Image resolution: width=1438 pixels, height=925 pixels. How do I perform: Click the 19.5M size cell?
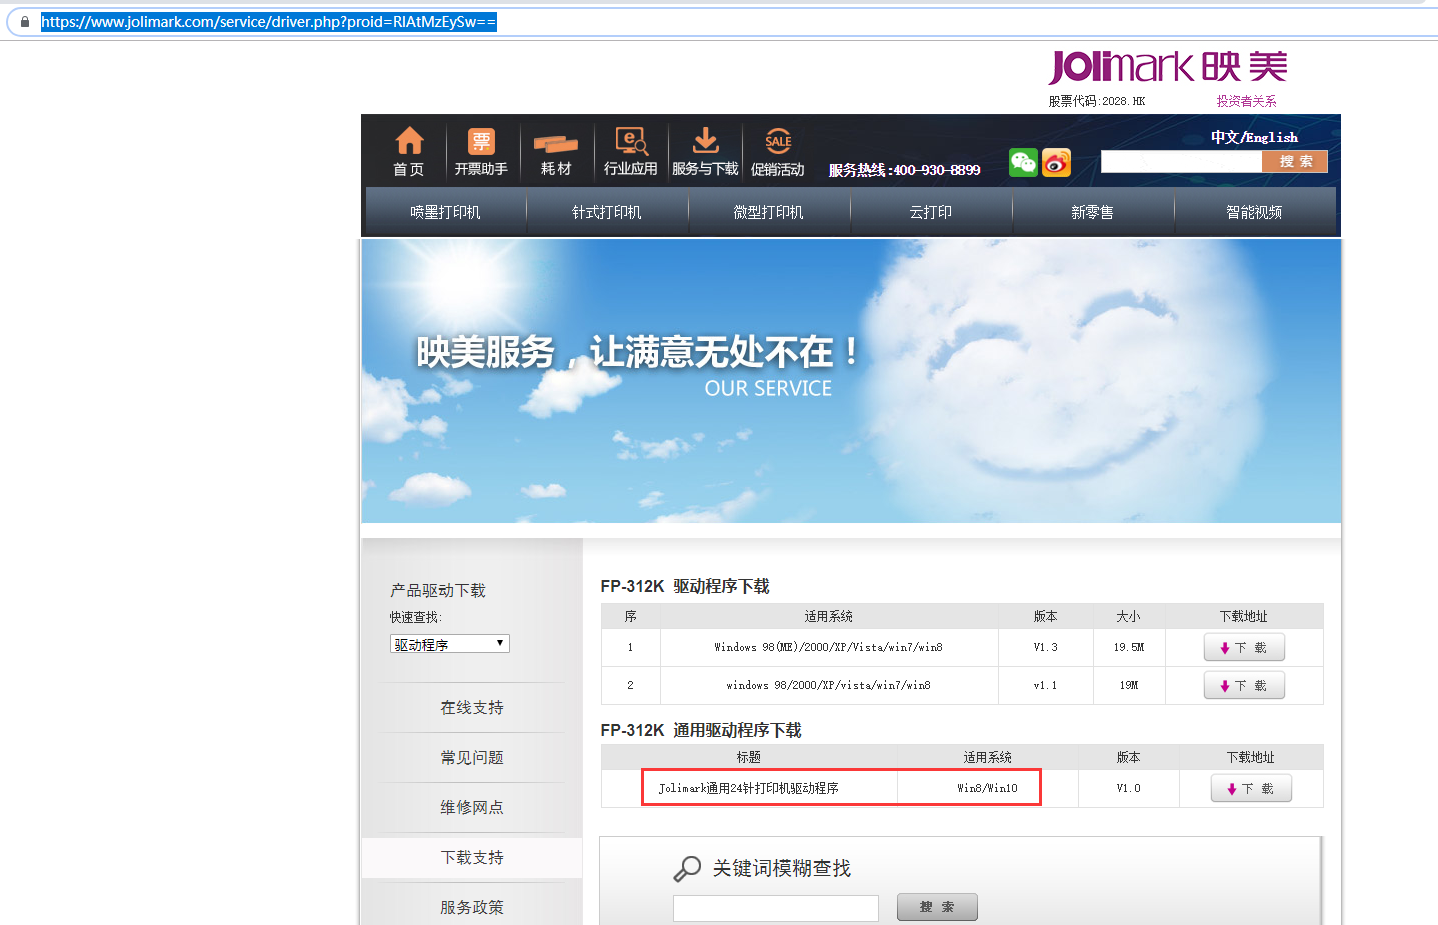tap(1129, 647)
